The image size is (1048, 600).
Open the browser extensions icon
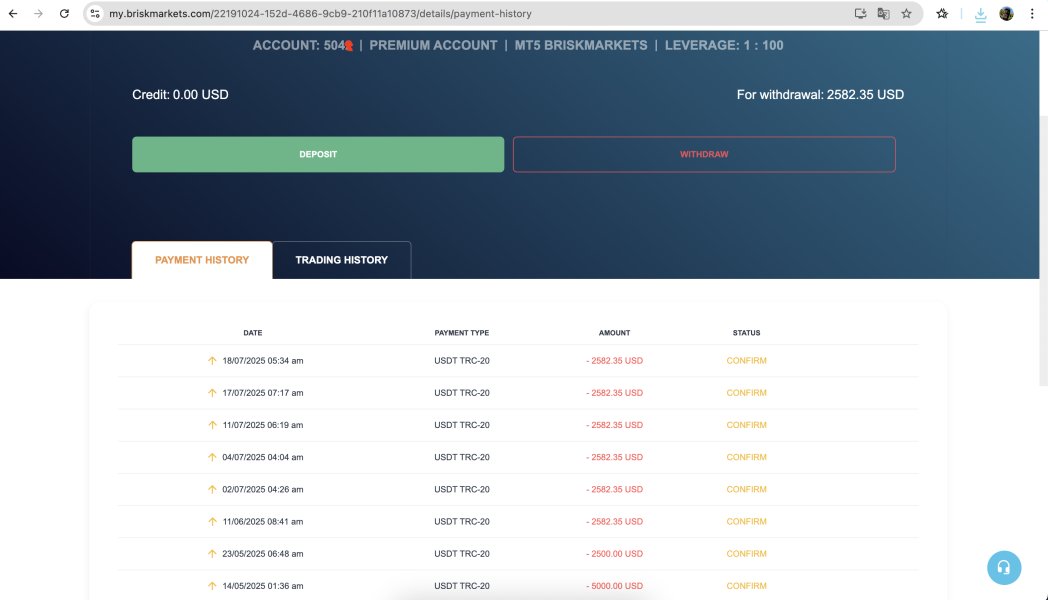point(942,14)
